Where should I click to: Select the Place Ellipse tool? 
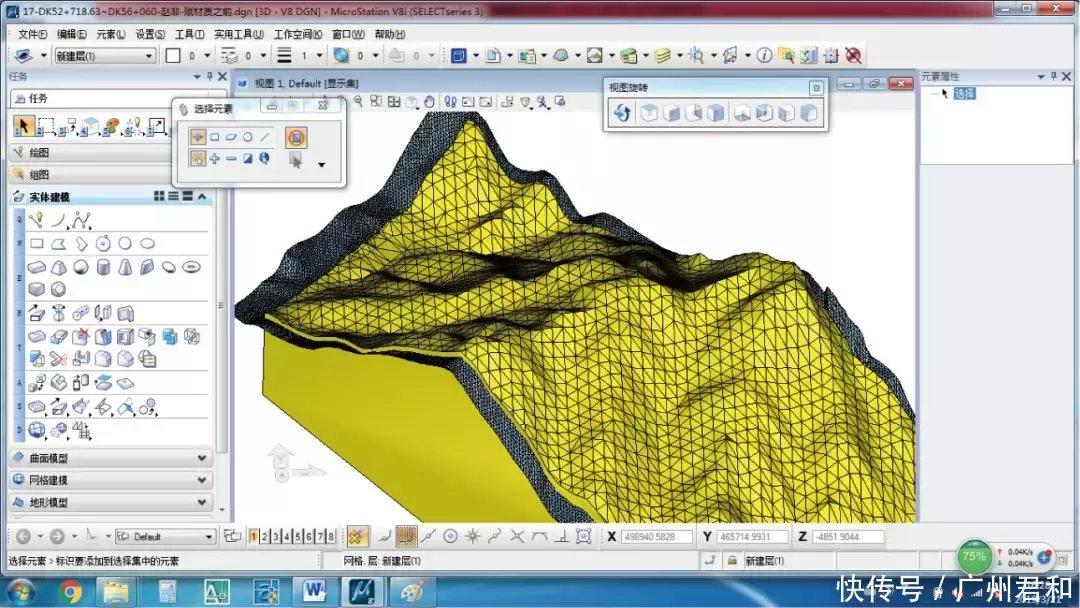[147, 243]
